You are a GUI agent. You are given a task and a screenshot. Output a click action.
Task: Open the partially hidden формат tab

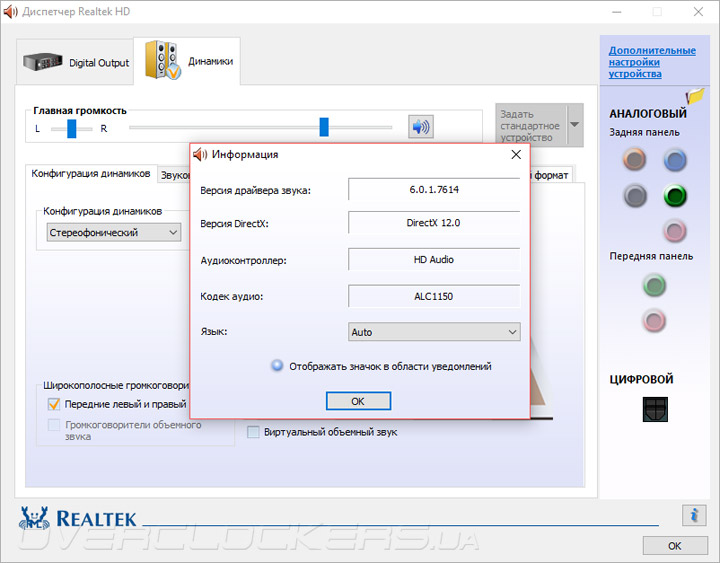point(551,175)
